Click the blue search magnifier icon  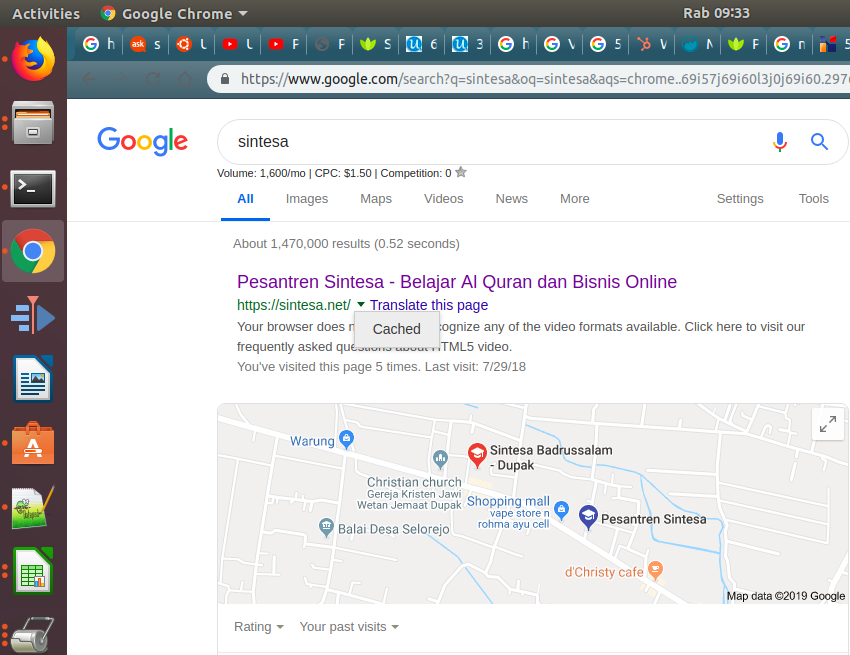pyautogui.click(x=819, y=142)
